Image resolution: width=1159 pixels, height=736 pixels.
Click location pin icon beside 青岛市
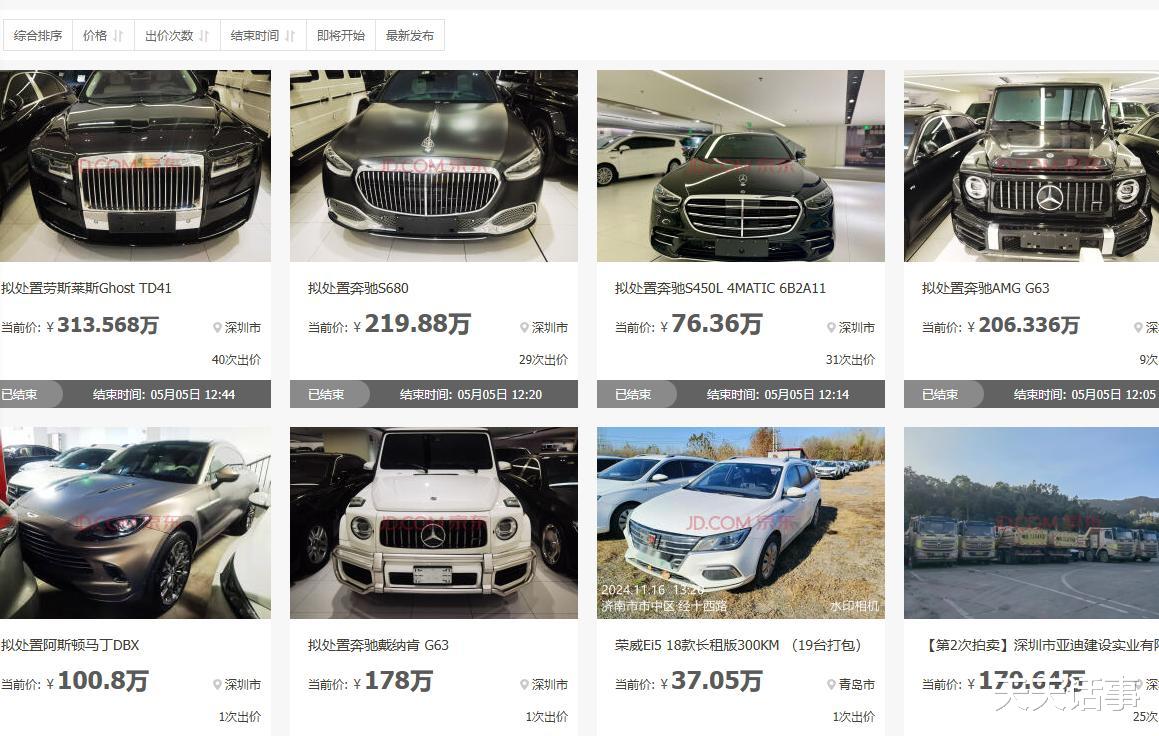click(x=832, y=684)
